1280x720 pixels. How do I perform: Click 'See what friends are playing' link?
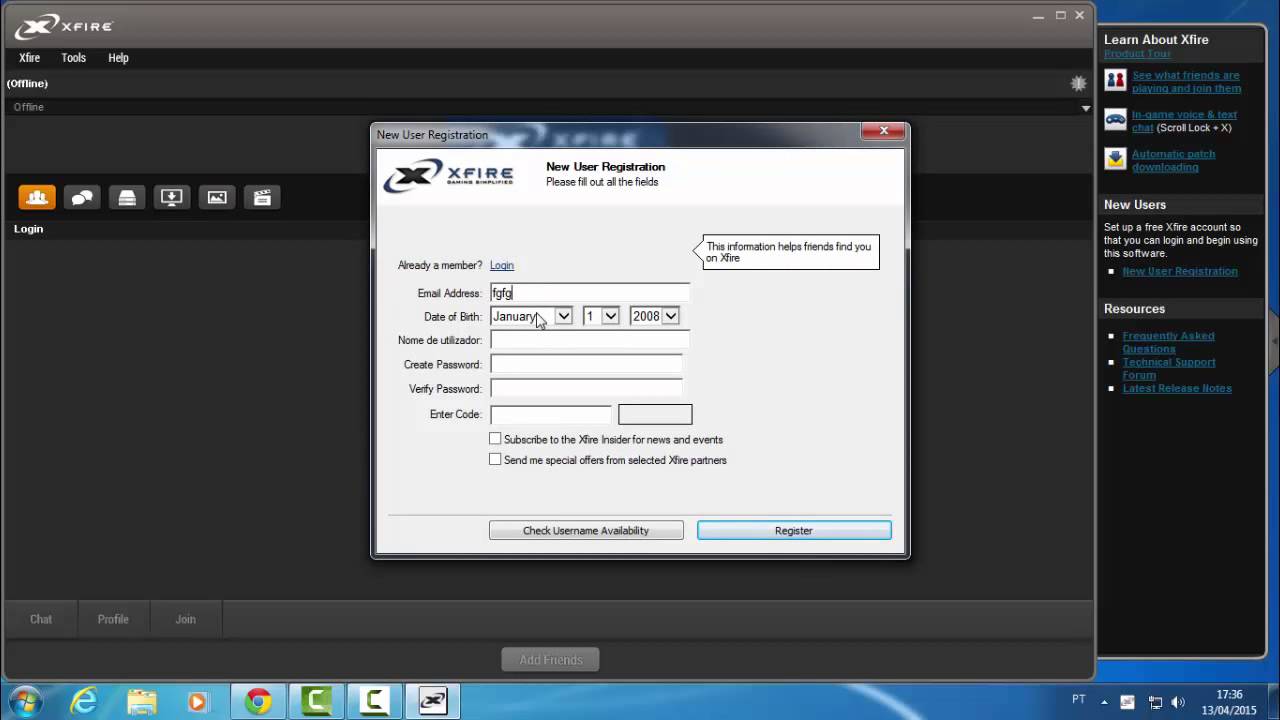1187,82
